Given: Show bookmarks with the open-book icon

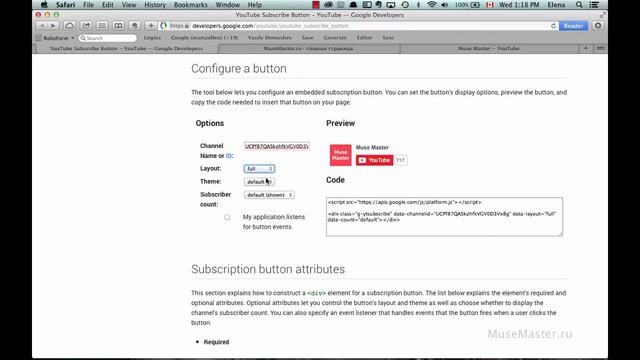Looking at the screenshot, I should point(118,26).
